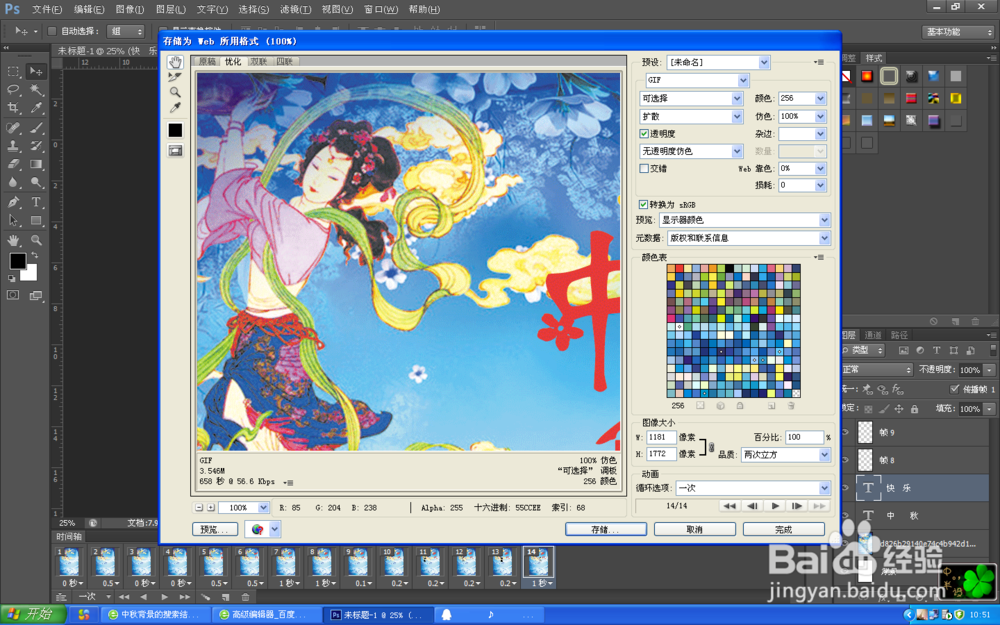Hide the 快乐 text layer eye icon
The image size is (1000, 625).
846,488
